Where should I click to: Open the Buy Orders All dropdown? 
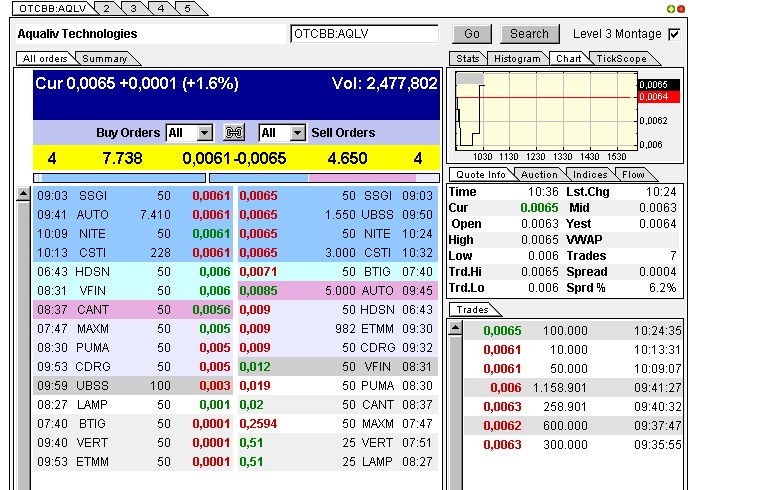coord(189,133)
